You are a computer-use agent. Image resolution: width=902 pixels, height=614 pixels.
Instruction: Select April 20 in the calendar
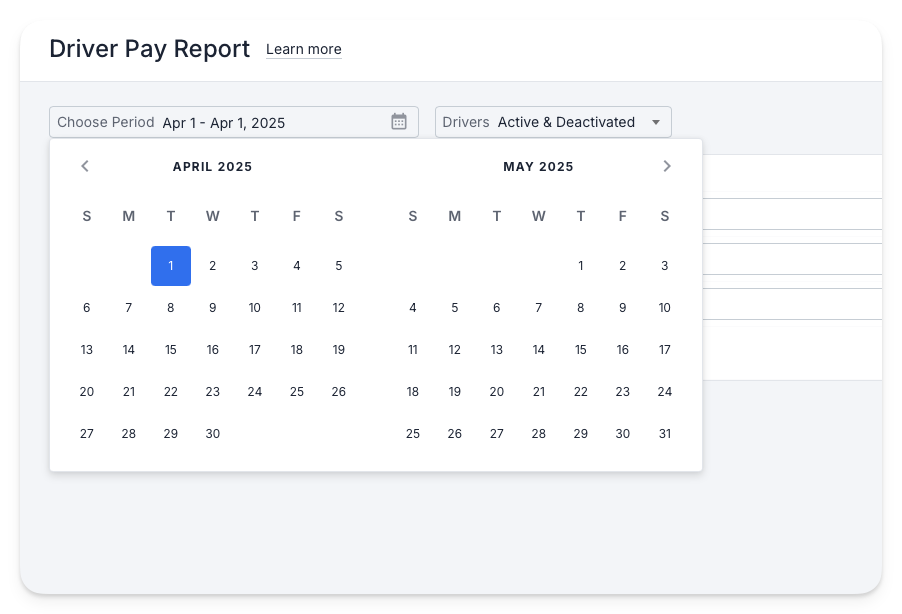[87, 392]
